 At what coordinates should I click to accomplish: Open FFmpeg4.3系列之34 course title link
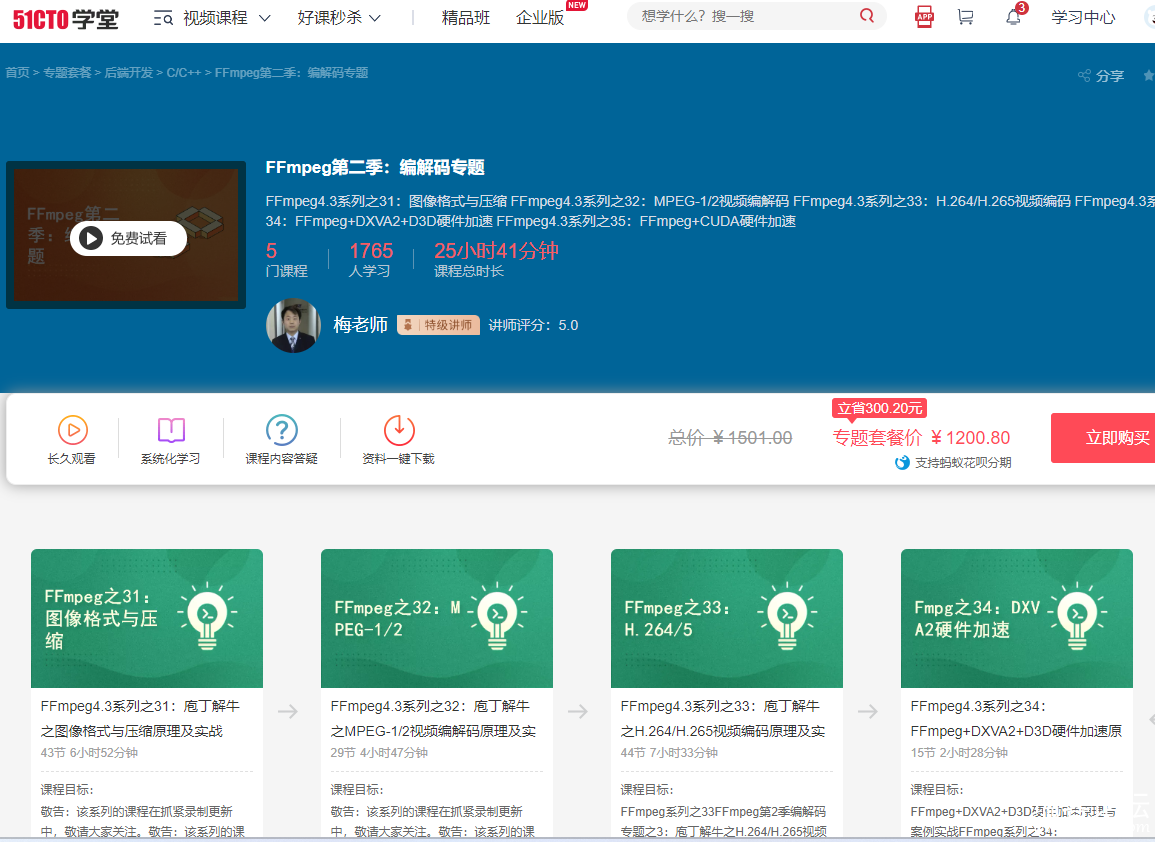(1017, 718)
